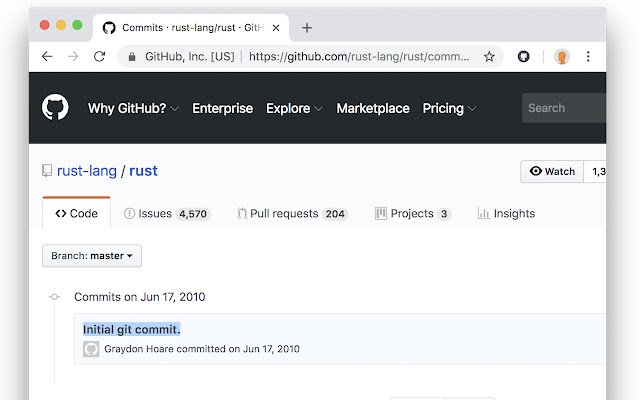Click 'Graydon Hoare' author name
Screen dimensions: 640x400
139,349
